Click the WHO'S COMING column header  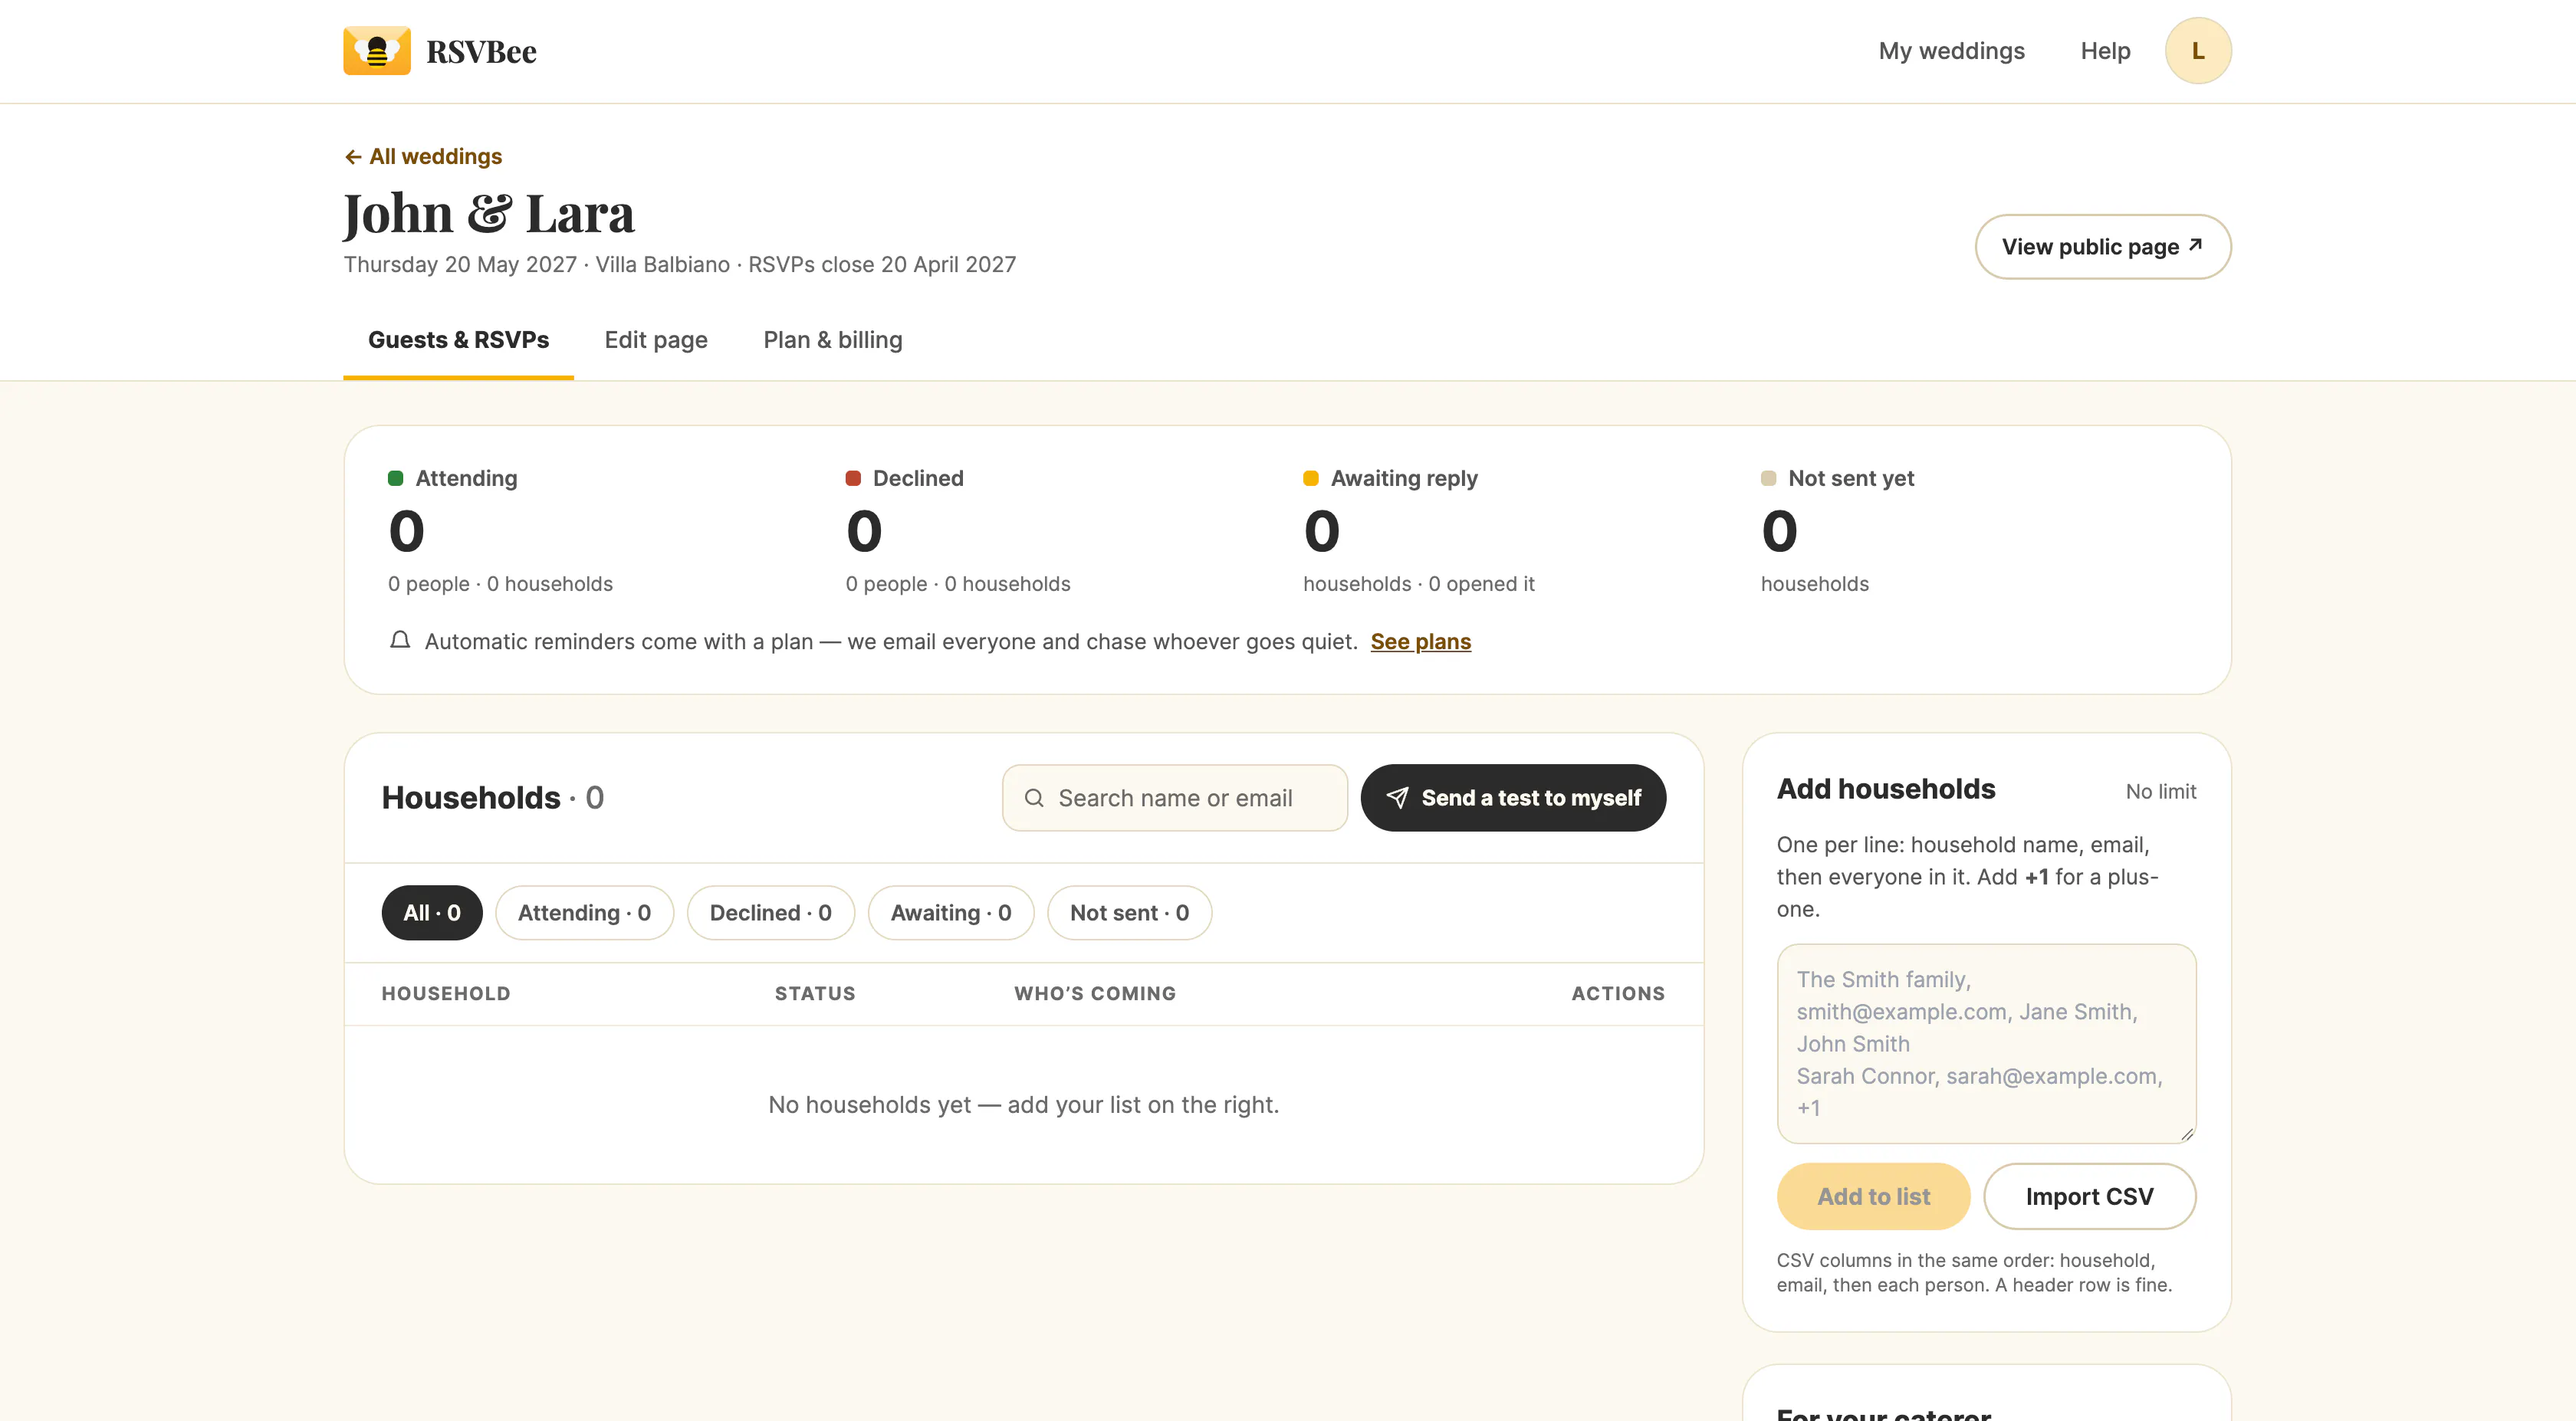coord(1095,994)
